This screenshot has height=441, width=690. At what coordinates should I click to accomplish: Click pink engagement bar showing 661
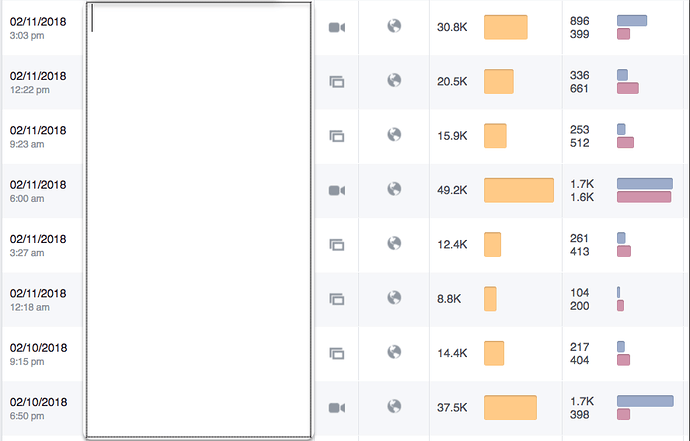click(x=628, y=88)
